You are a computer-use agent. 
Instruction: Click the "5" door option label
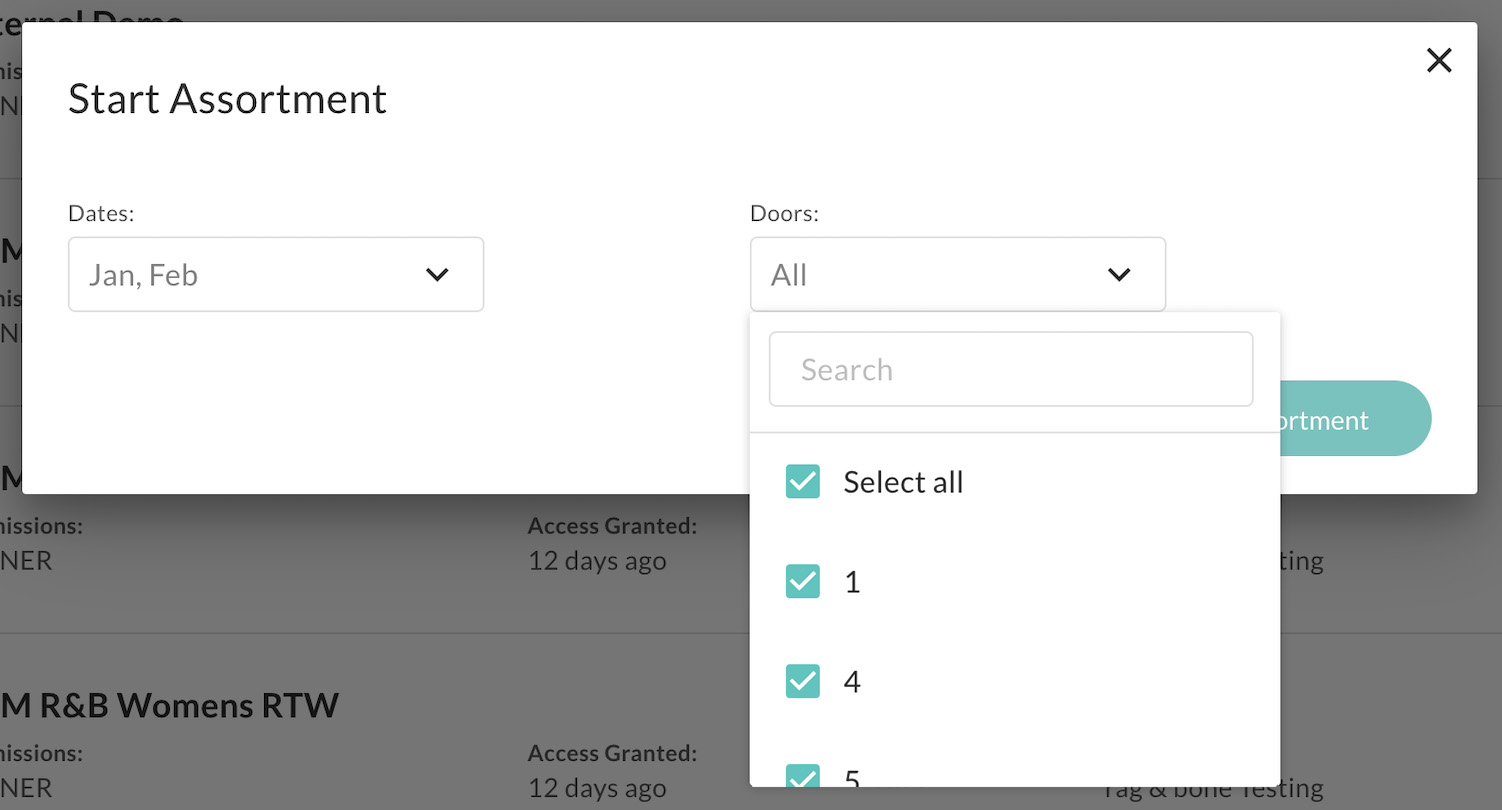[x=852, y=778]
